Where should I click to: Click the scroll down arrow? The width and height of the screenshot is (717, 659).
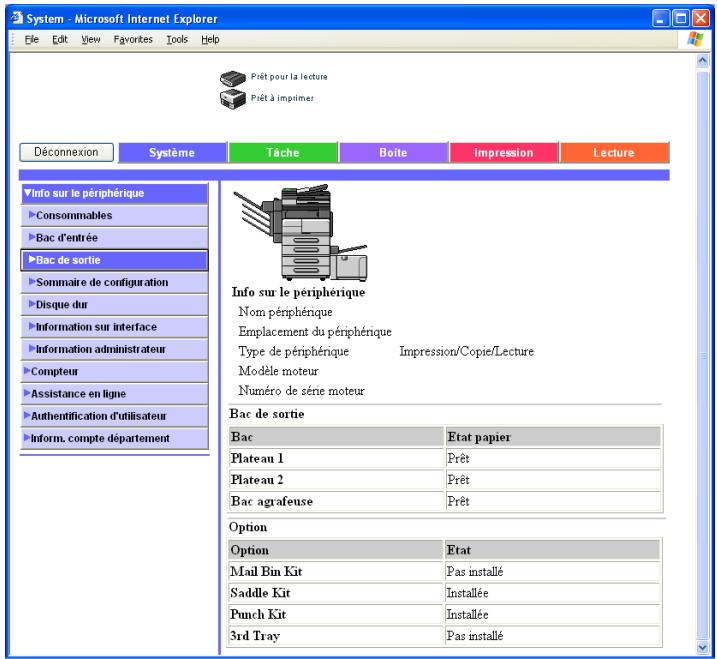click(702, 647)
